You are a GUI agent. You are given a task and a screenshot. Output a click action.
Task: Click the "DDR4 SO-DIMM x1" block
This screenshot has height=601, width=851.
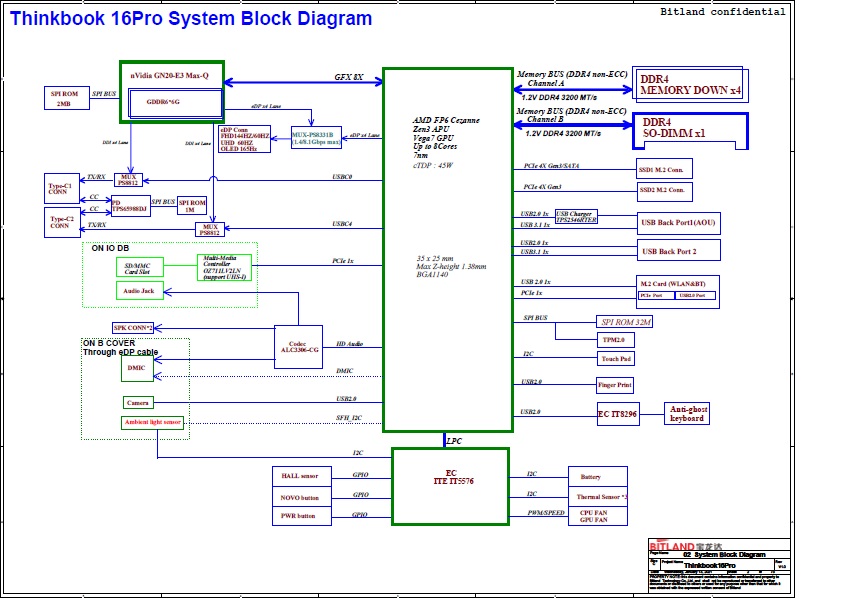click(690, 131)
